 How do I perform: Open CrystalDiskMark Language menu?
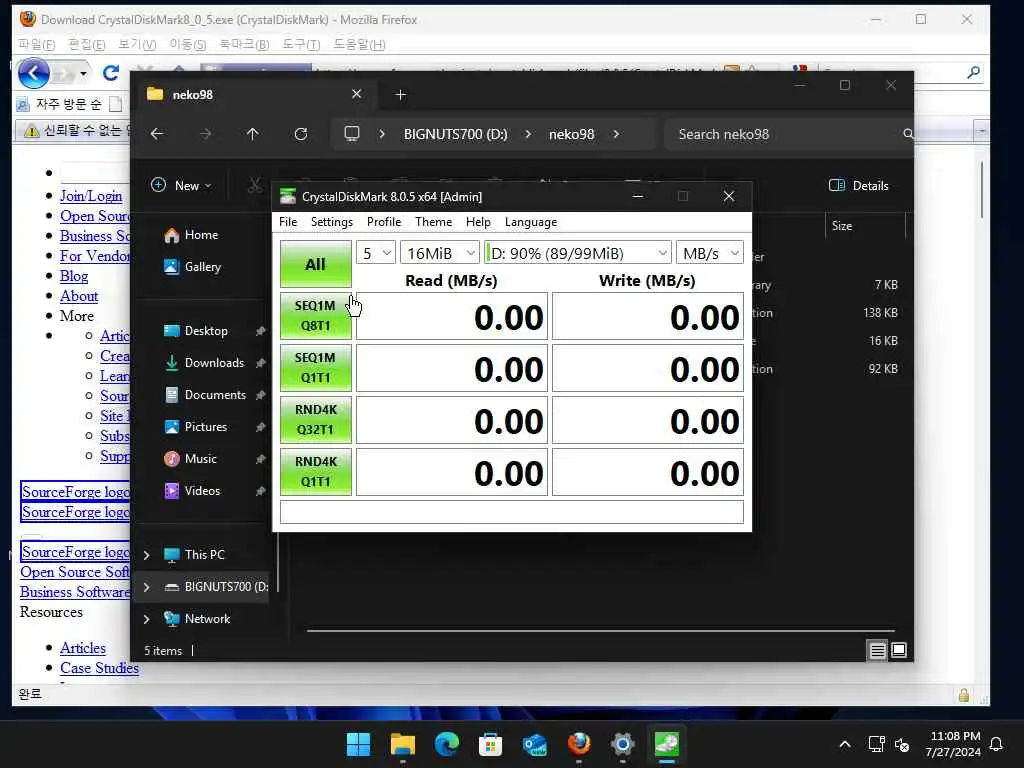[x=531, y=222]
